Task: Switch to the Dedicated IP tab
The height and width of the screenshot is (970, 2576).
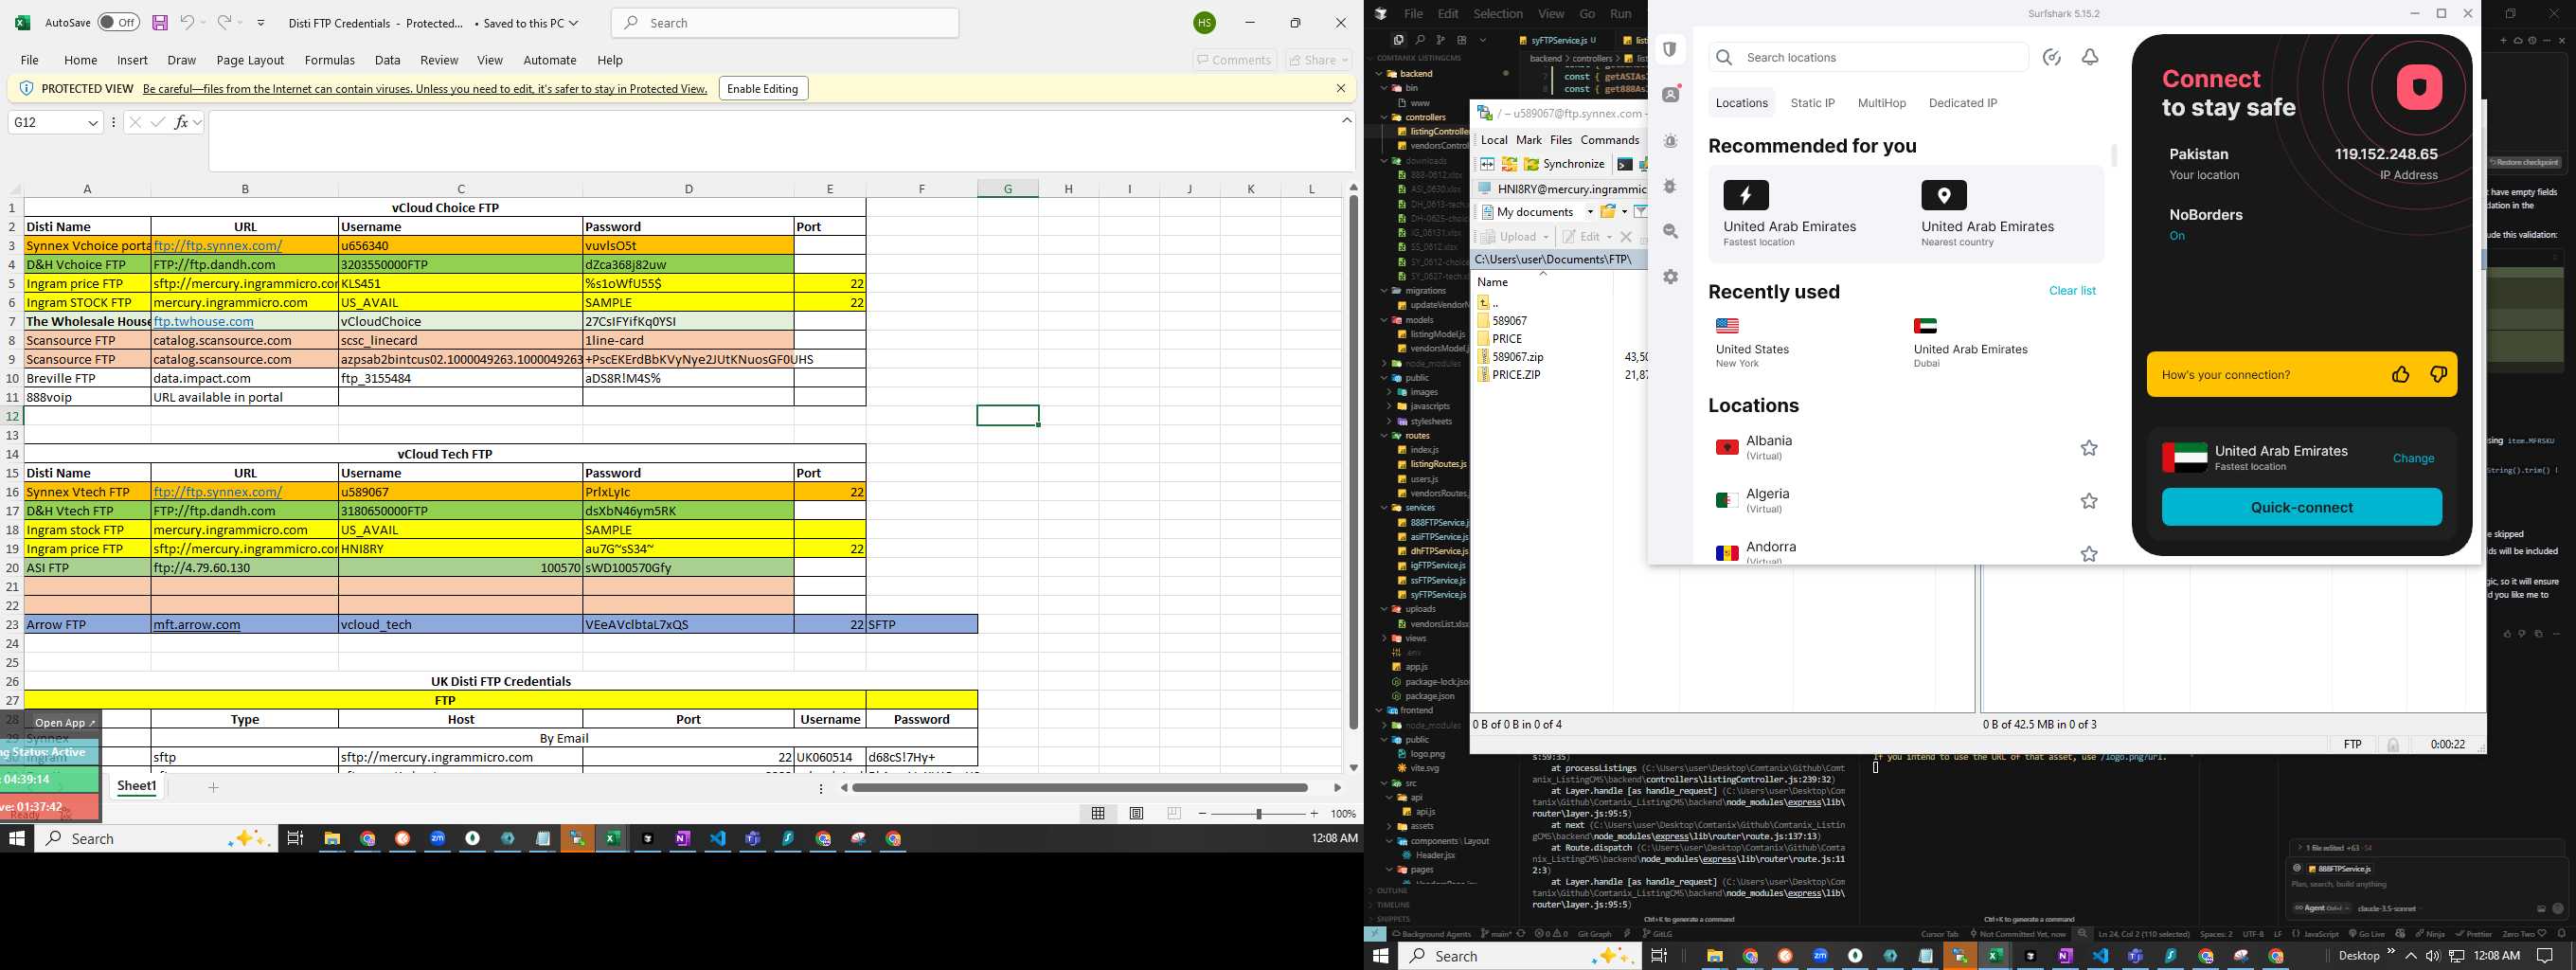Action: point(1963,103)
